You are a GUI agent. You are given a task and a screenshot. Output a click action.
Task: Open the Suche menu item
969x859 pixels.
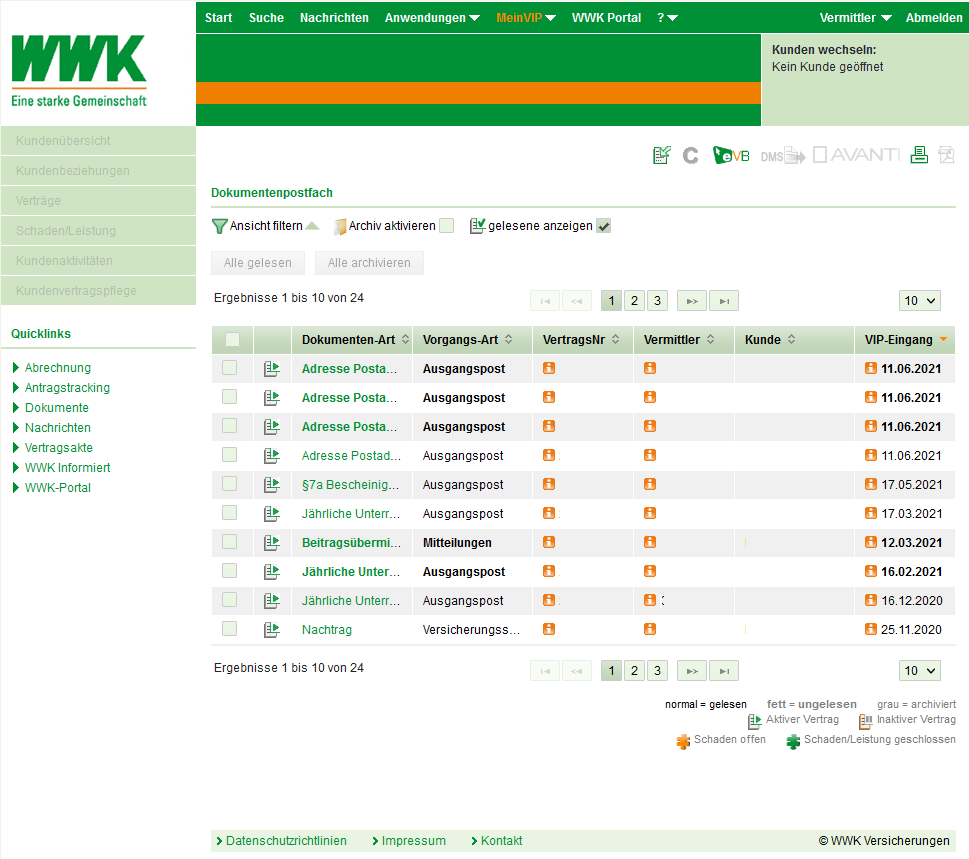point(266,18)
